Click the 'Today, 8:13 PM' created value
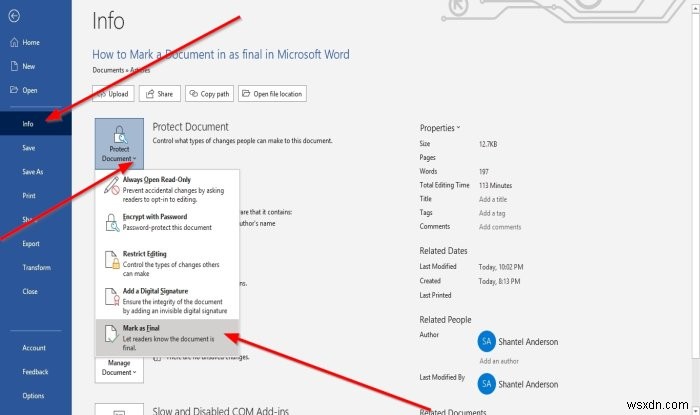 pos(500,281)
